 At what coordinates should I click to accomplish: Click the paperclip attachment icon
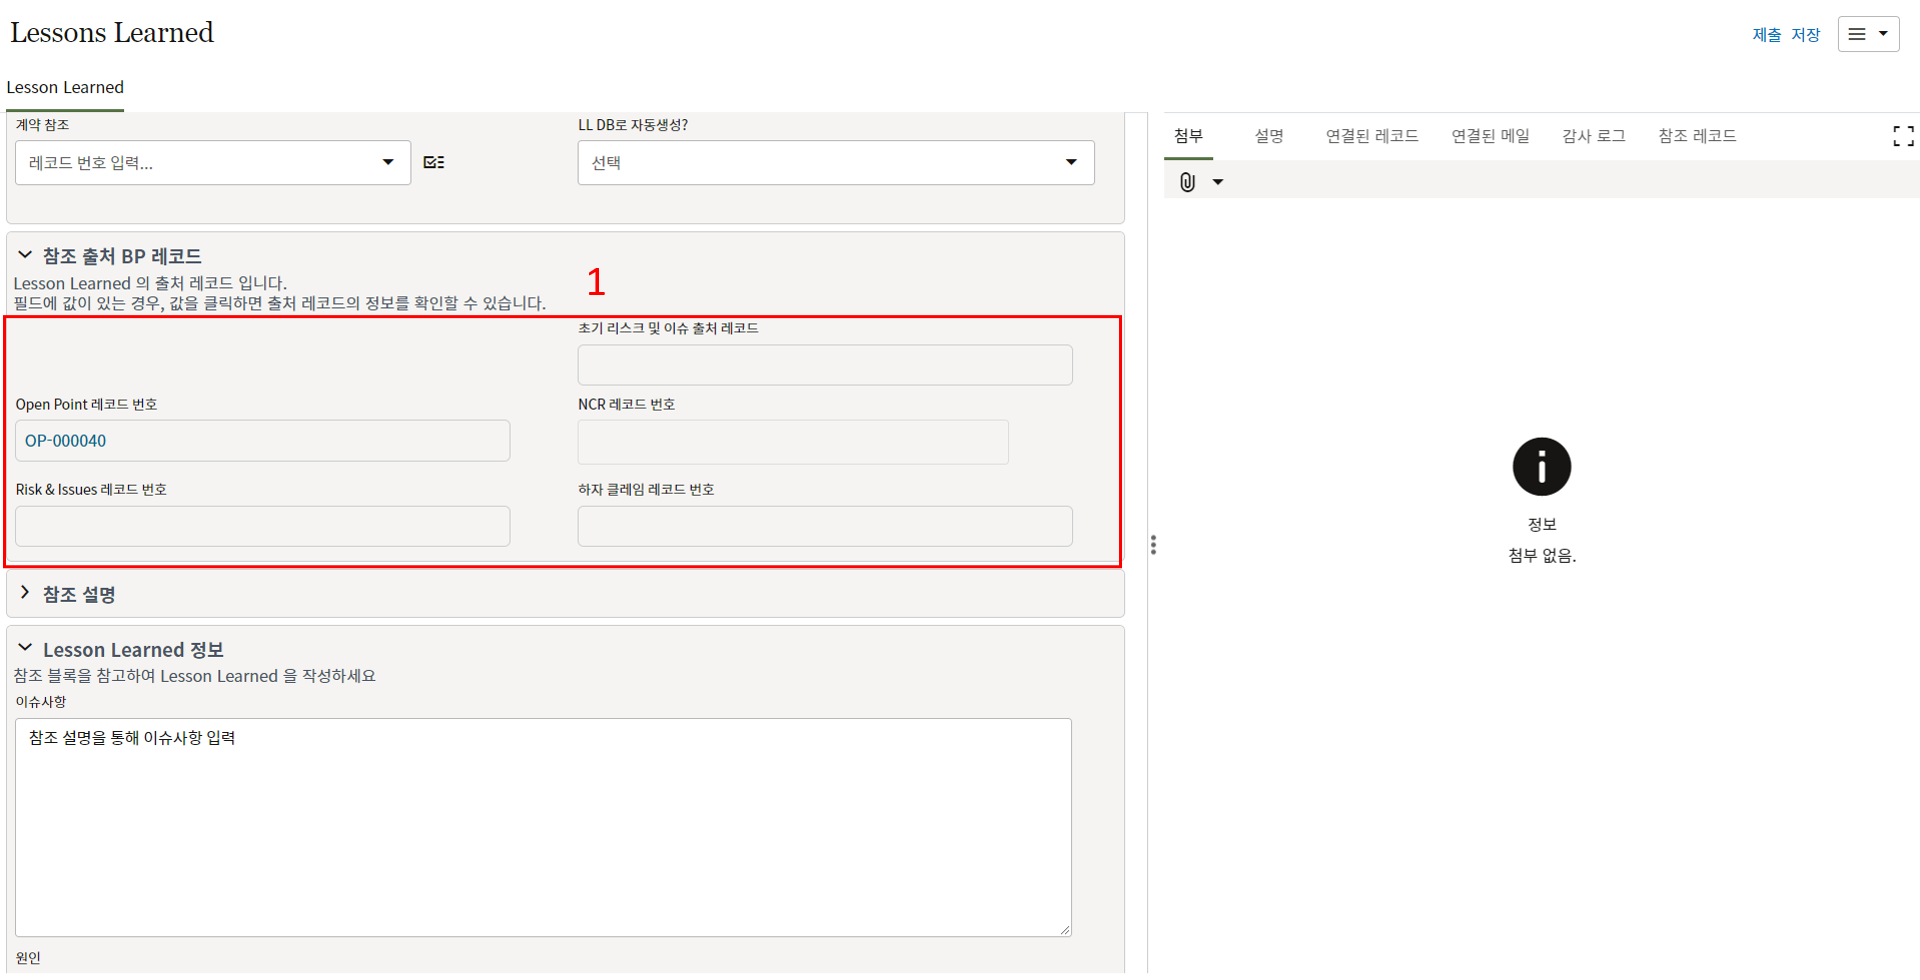coord(1187,182)
